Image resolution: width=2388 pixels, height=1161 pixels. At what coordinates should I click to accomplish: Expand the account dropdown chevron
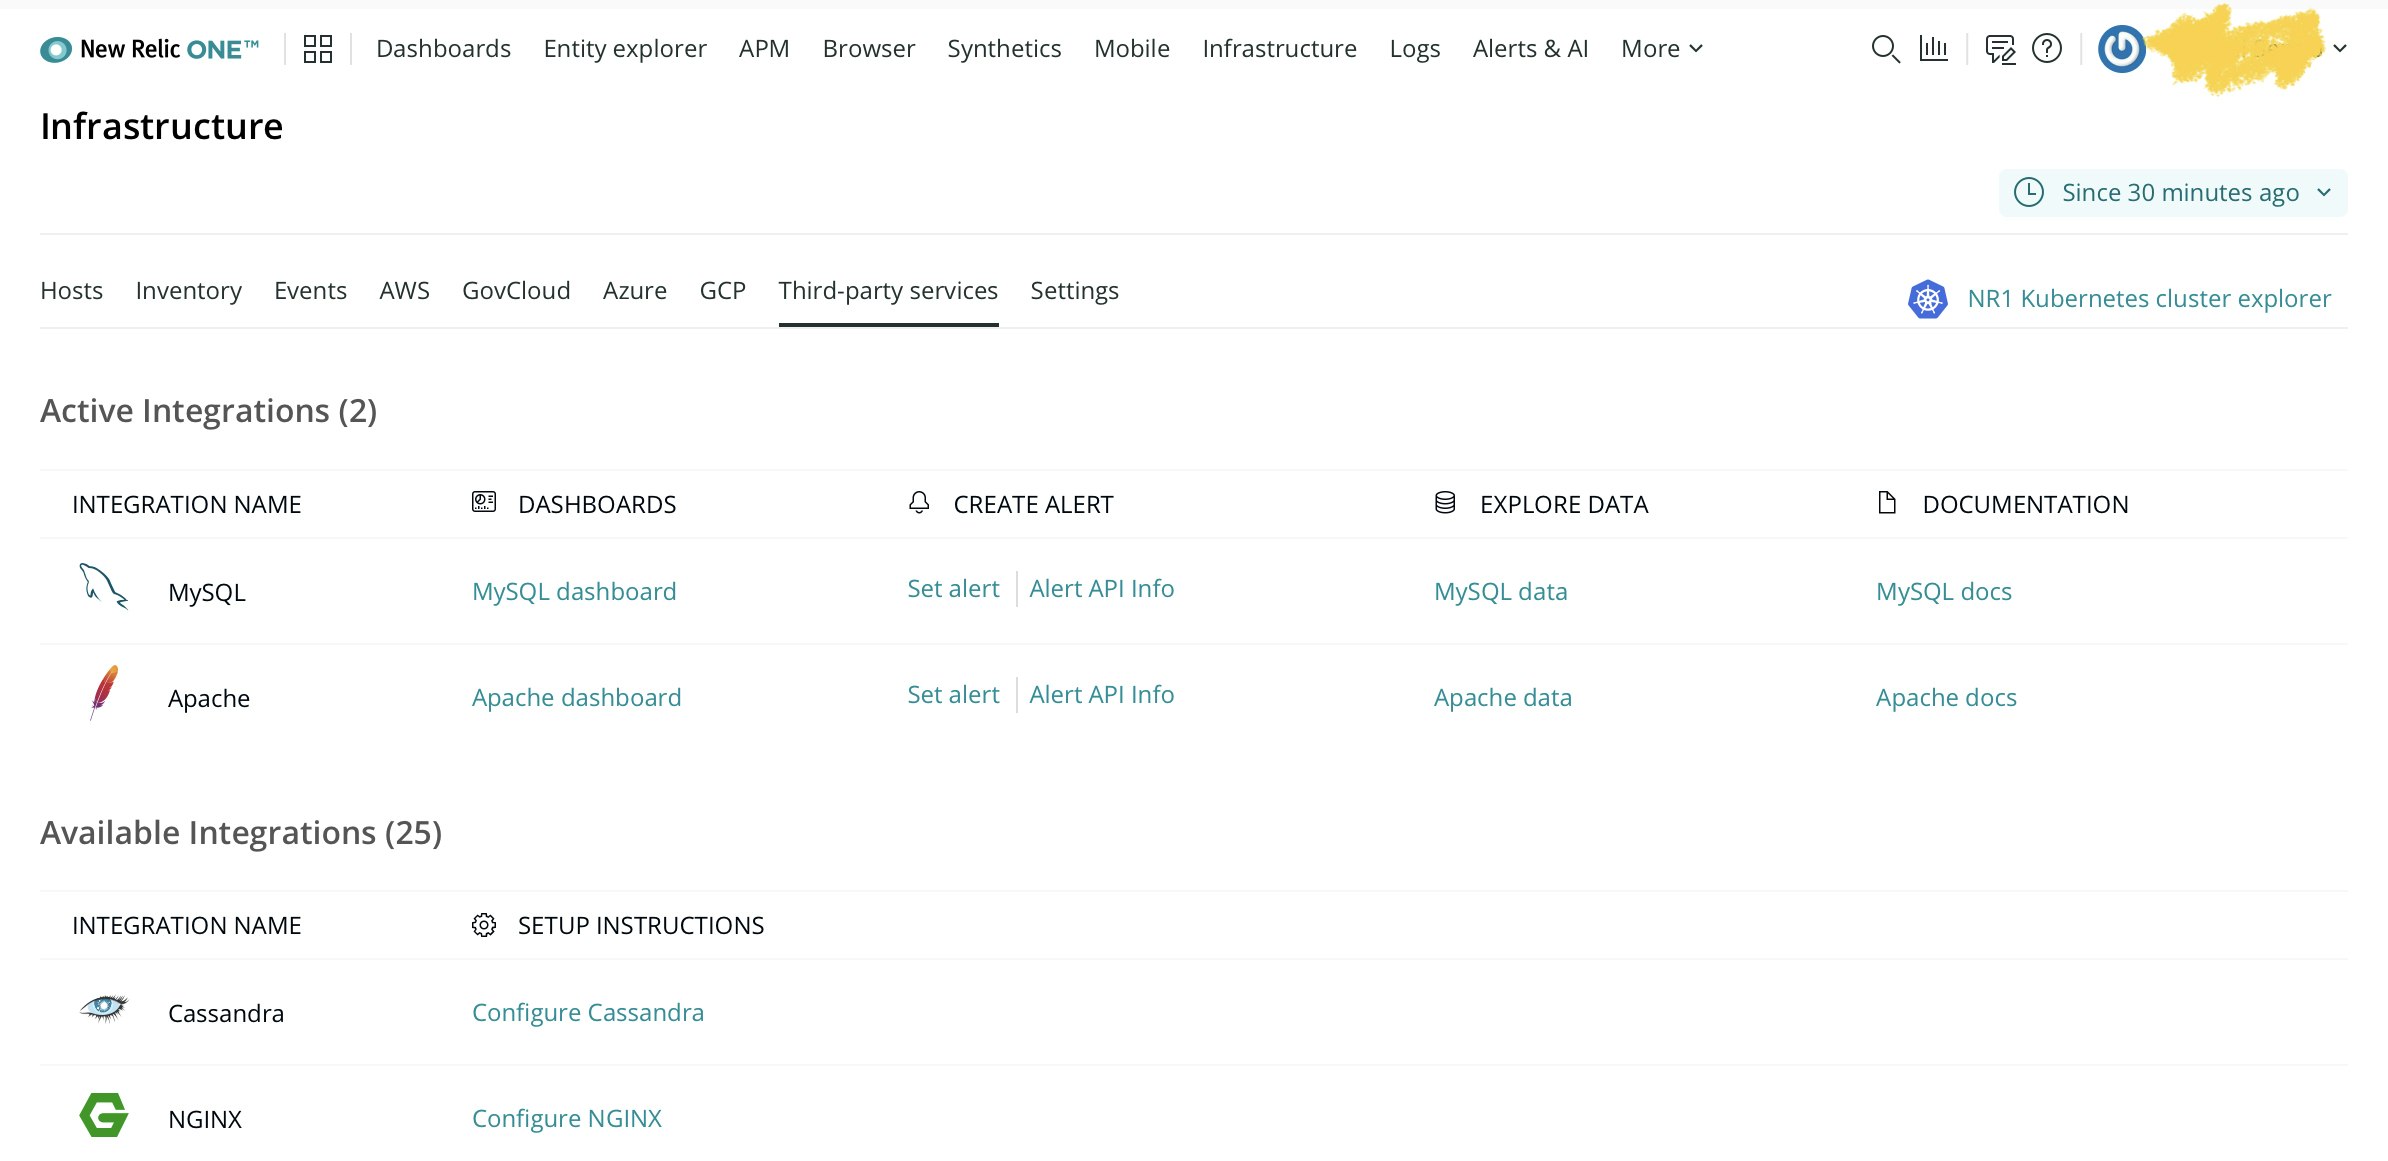[x=2339, y=49]
